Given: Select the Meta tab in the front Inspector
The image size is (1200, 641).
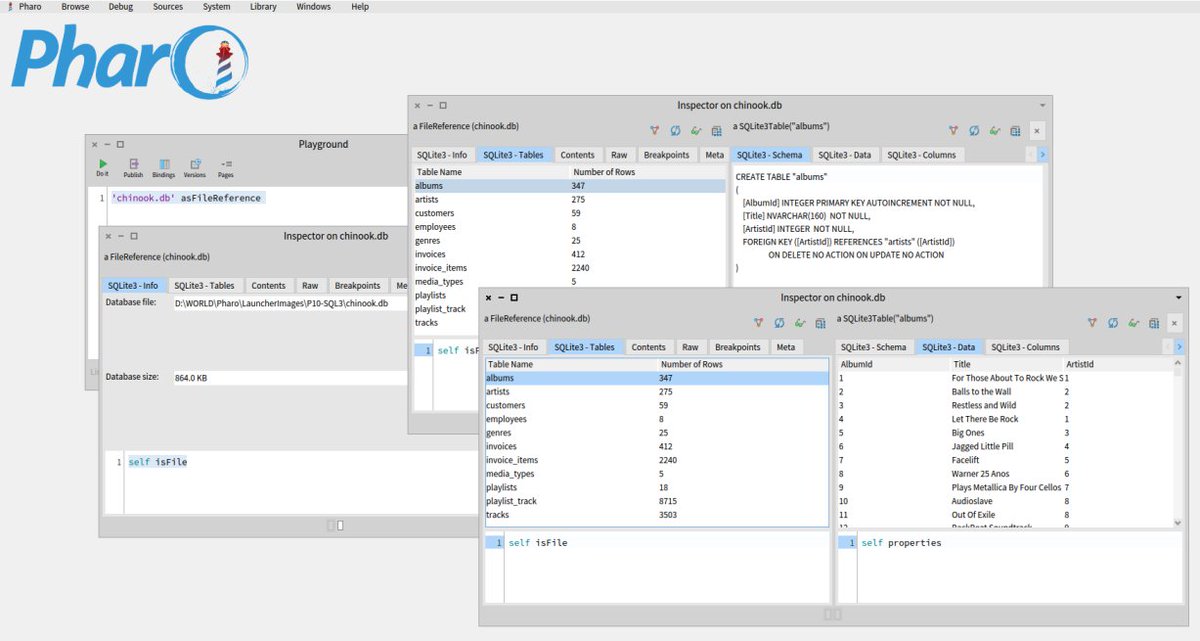Looking at the screenshot, I should click(786, 347).
